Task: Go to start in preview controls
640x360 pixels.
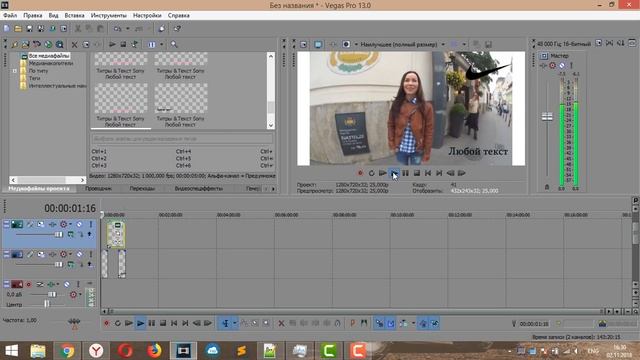Action: click(428, 173)
